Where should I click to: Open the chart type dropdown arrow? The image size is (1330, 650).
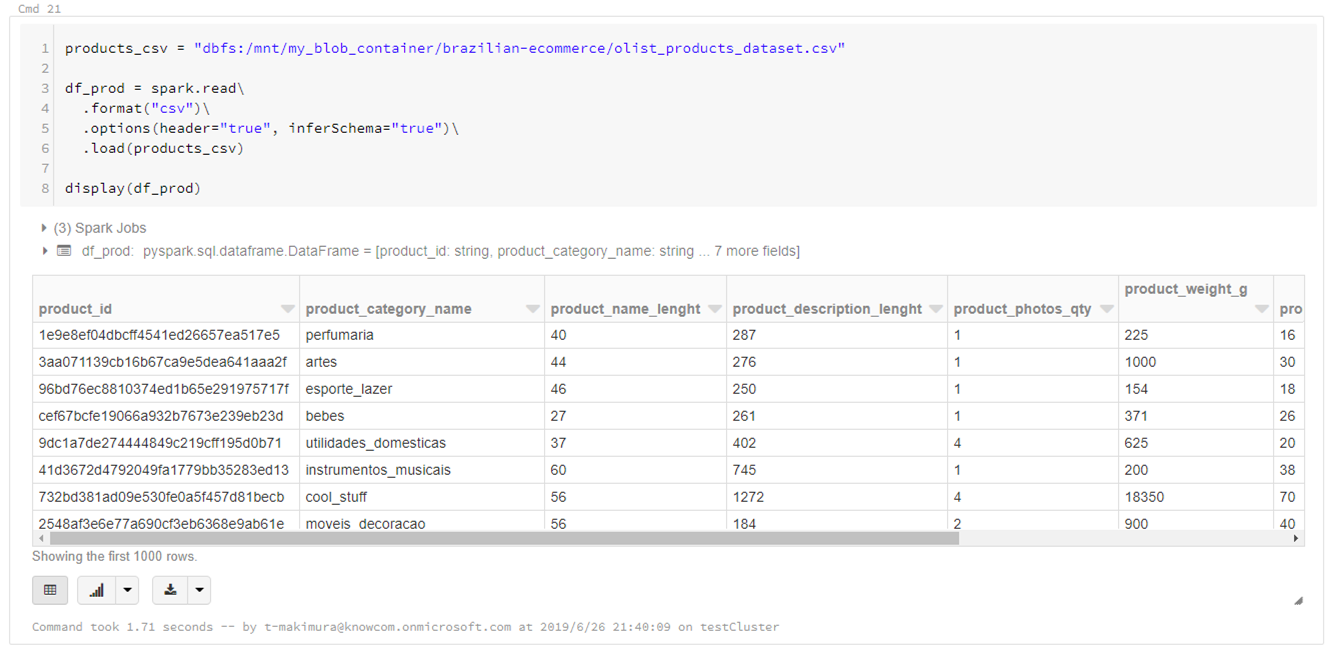(127, 590)
